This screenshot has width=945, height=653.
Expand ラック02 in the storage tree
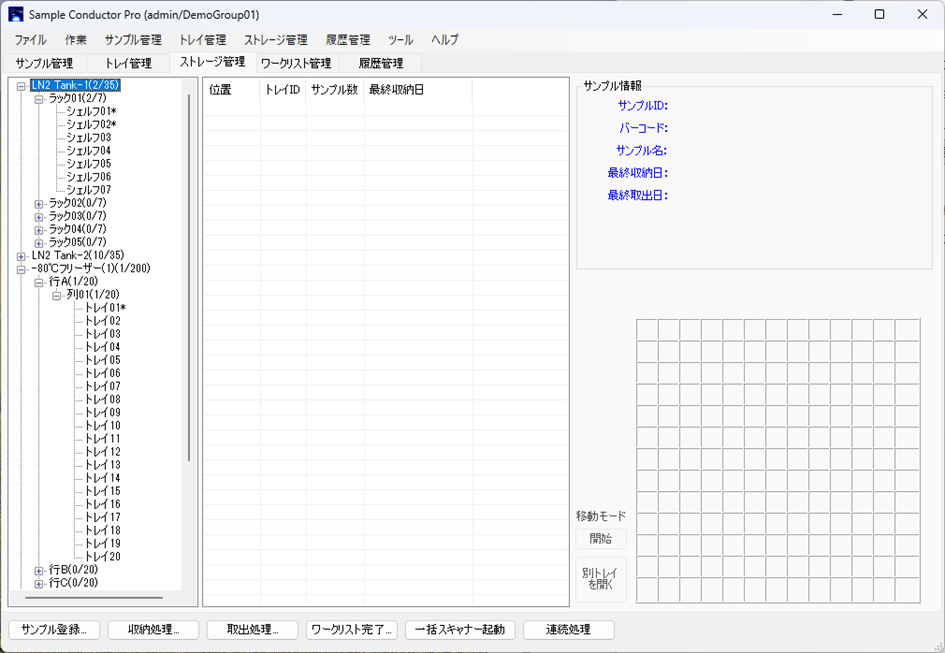pos(39,203)
